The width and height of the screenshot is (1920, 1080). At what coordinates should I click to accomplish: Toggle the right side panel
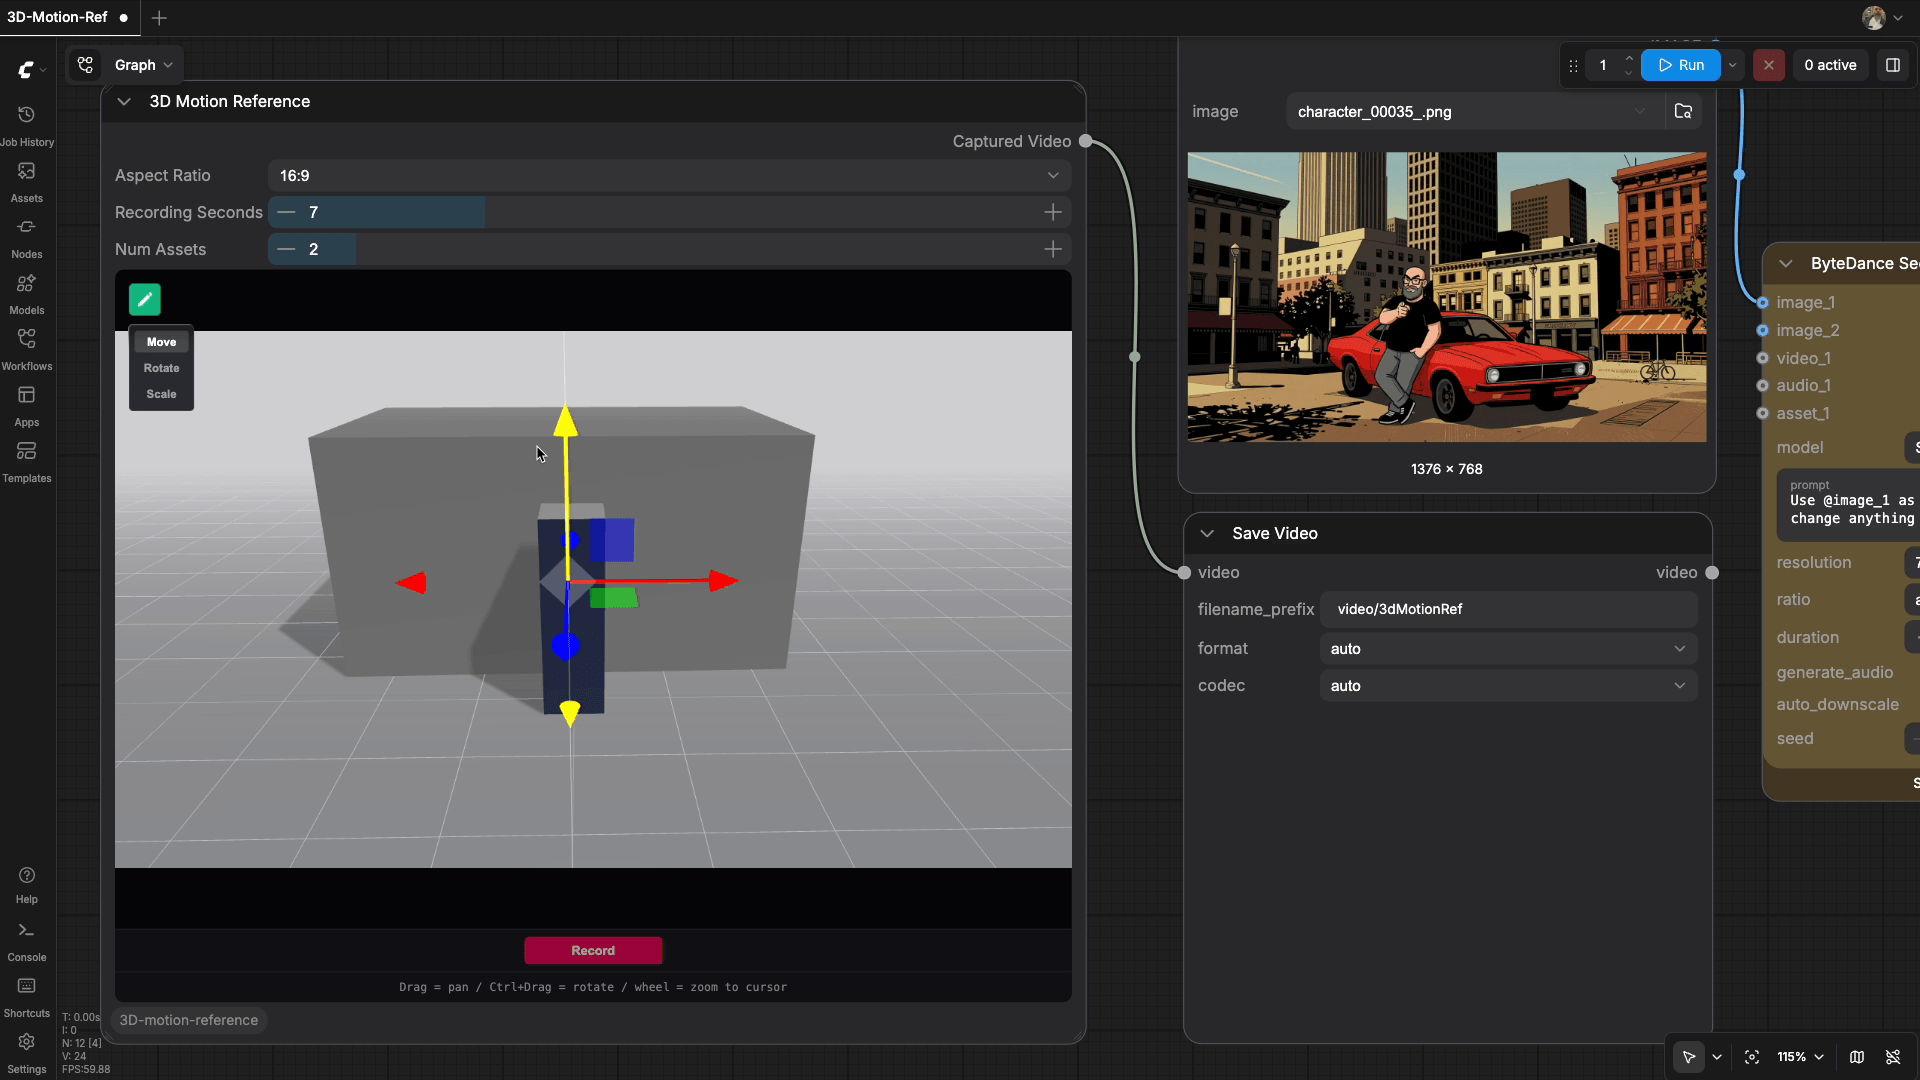tap(1893, 65)
